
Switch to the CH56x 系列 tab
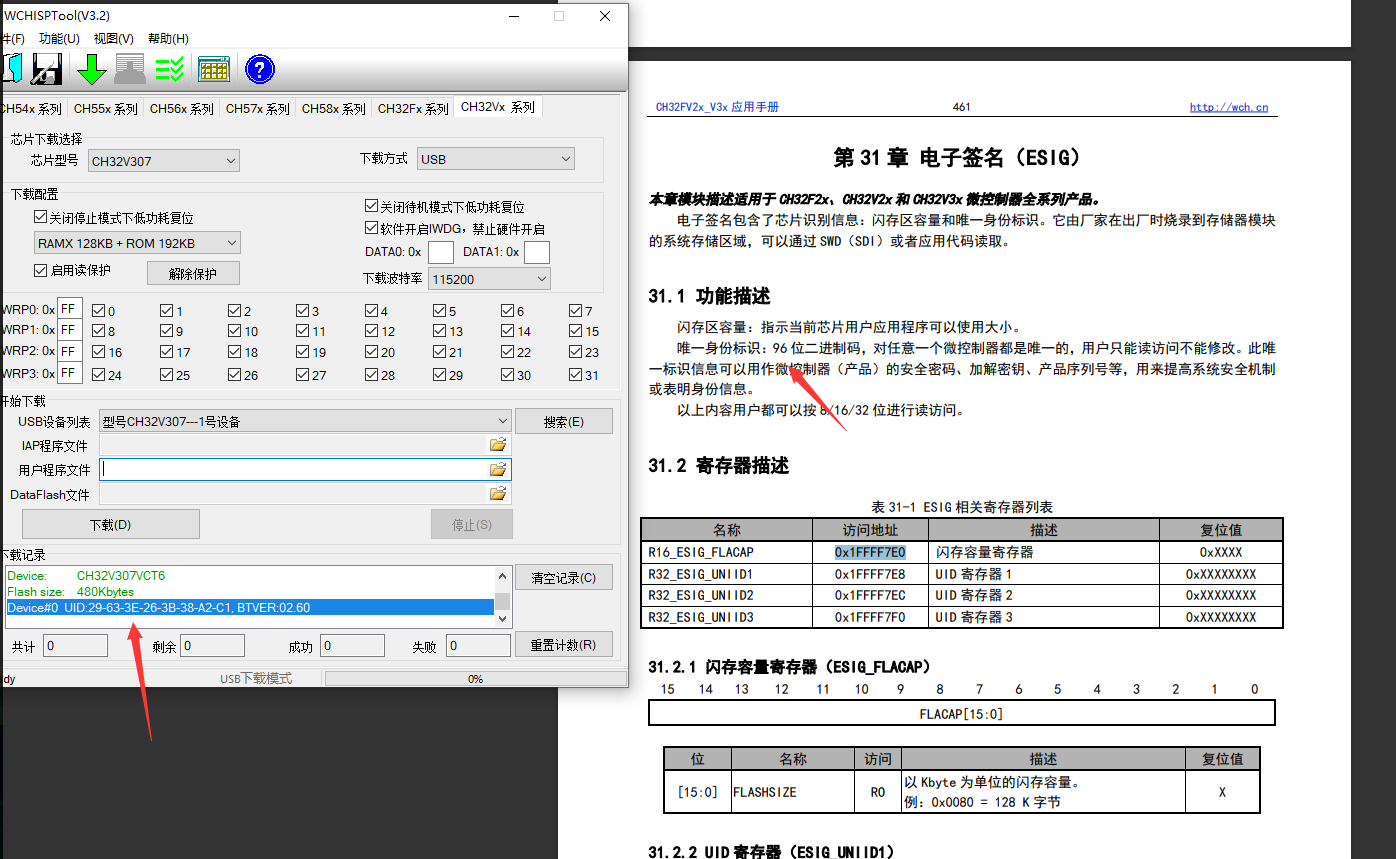click(182, 109)
